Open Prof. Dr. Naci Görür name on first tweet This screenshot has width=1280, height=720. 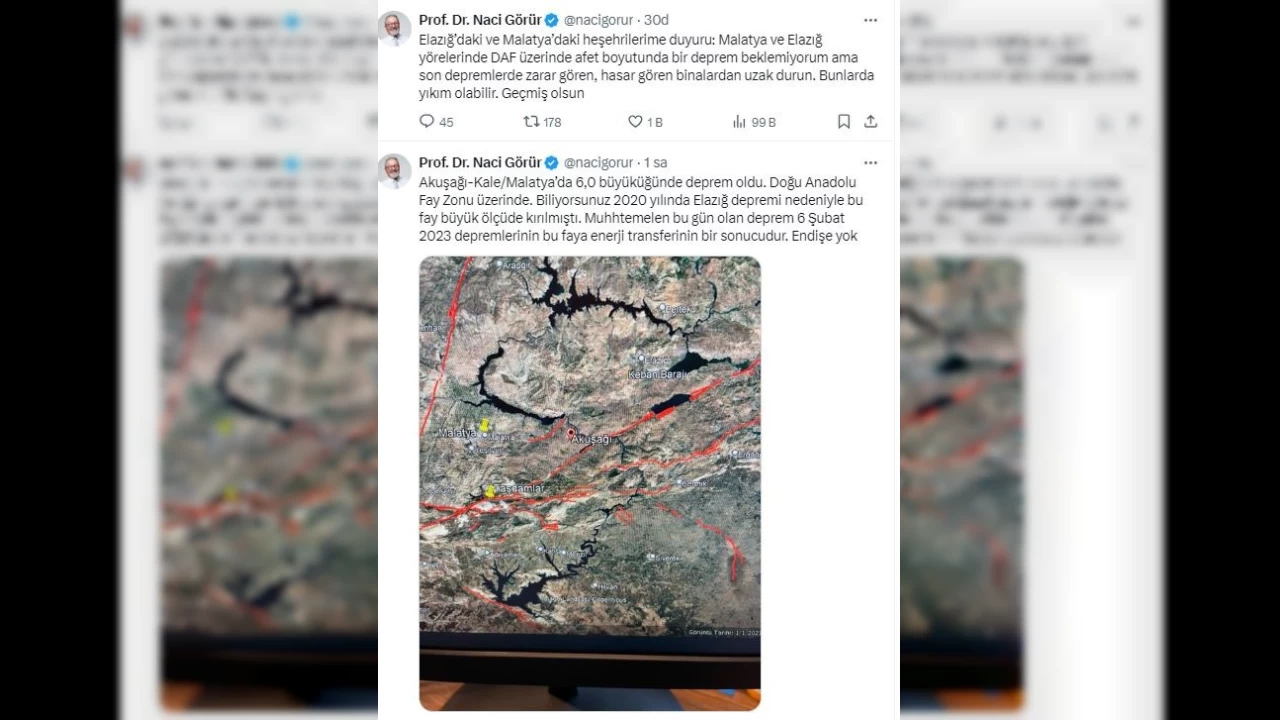pyautogui.click(x=480, y=20)
